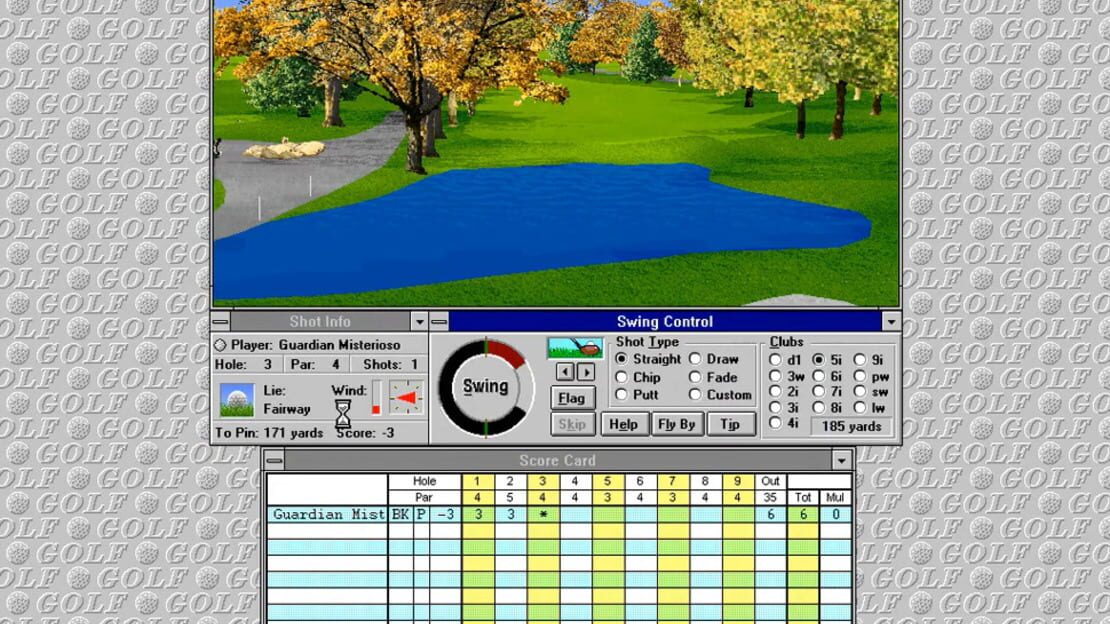Select the Custom shot type
The image size is (1110, 624).
pyautogui.click(x=721, y=395)
